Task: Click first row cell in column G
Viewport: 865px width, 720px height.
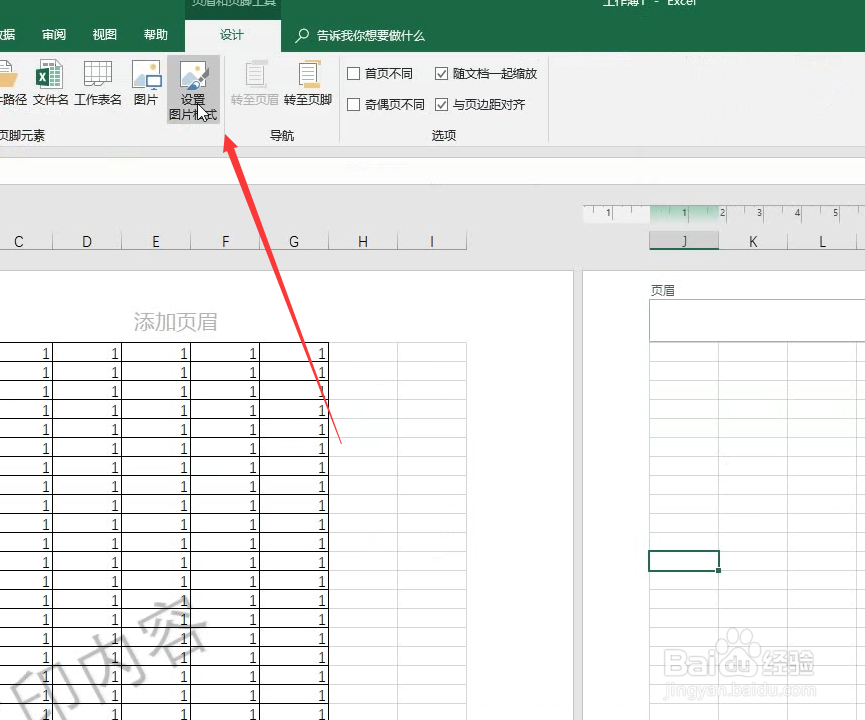Action: tap(294, 353)
